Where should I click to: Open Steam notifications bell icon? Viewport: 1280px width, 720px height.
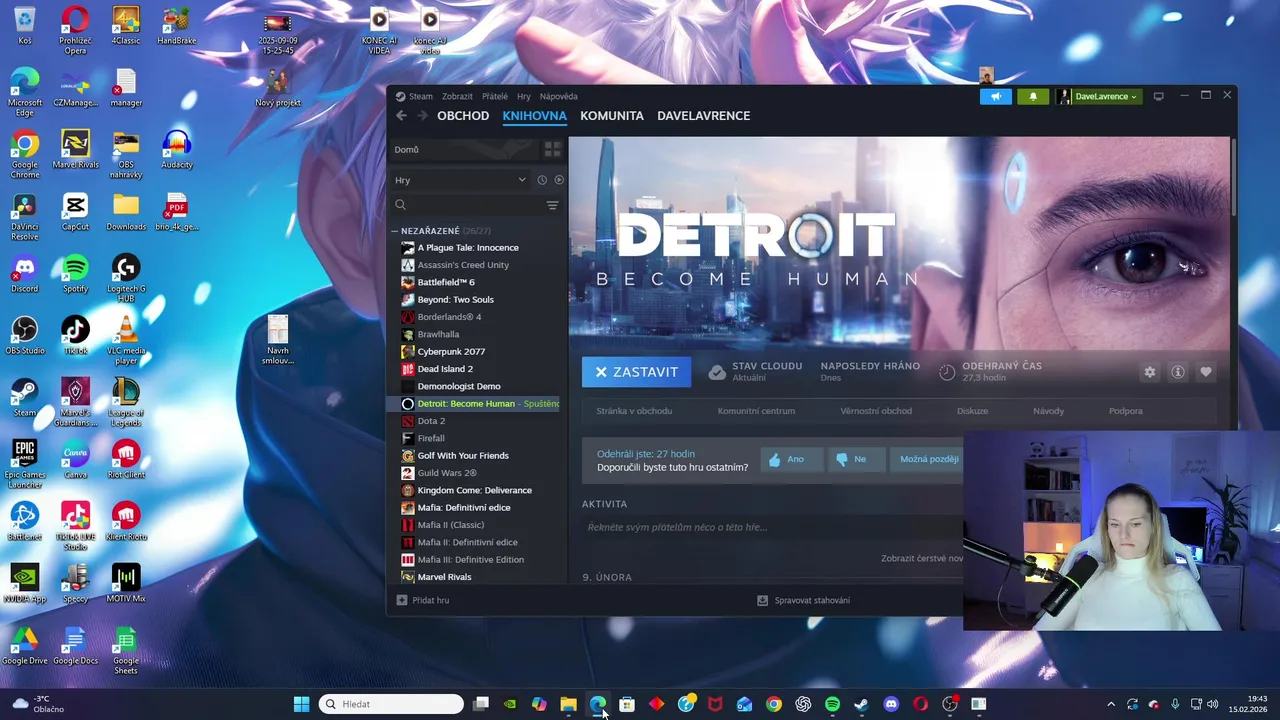(x=1033, y=96)
